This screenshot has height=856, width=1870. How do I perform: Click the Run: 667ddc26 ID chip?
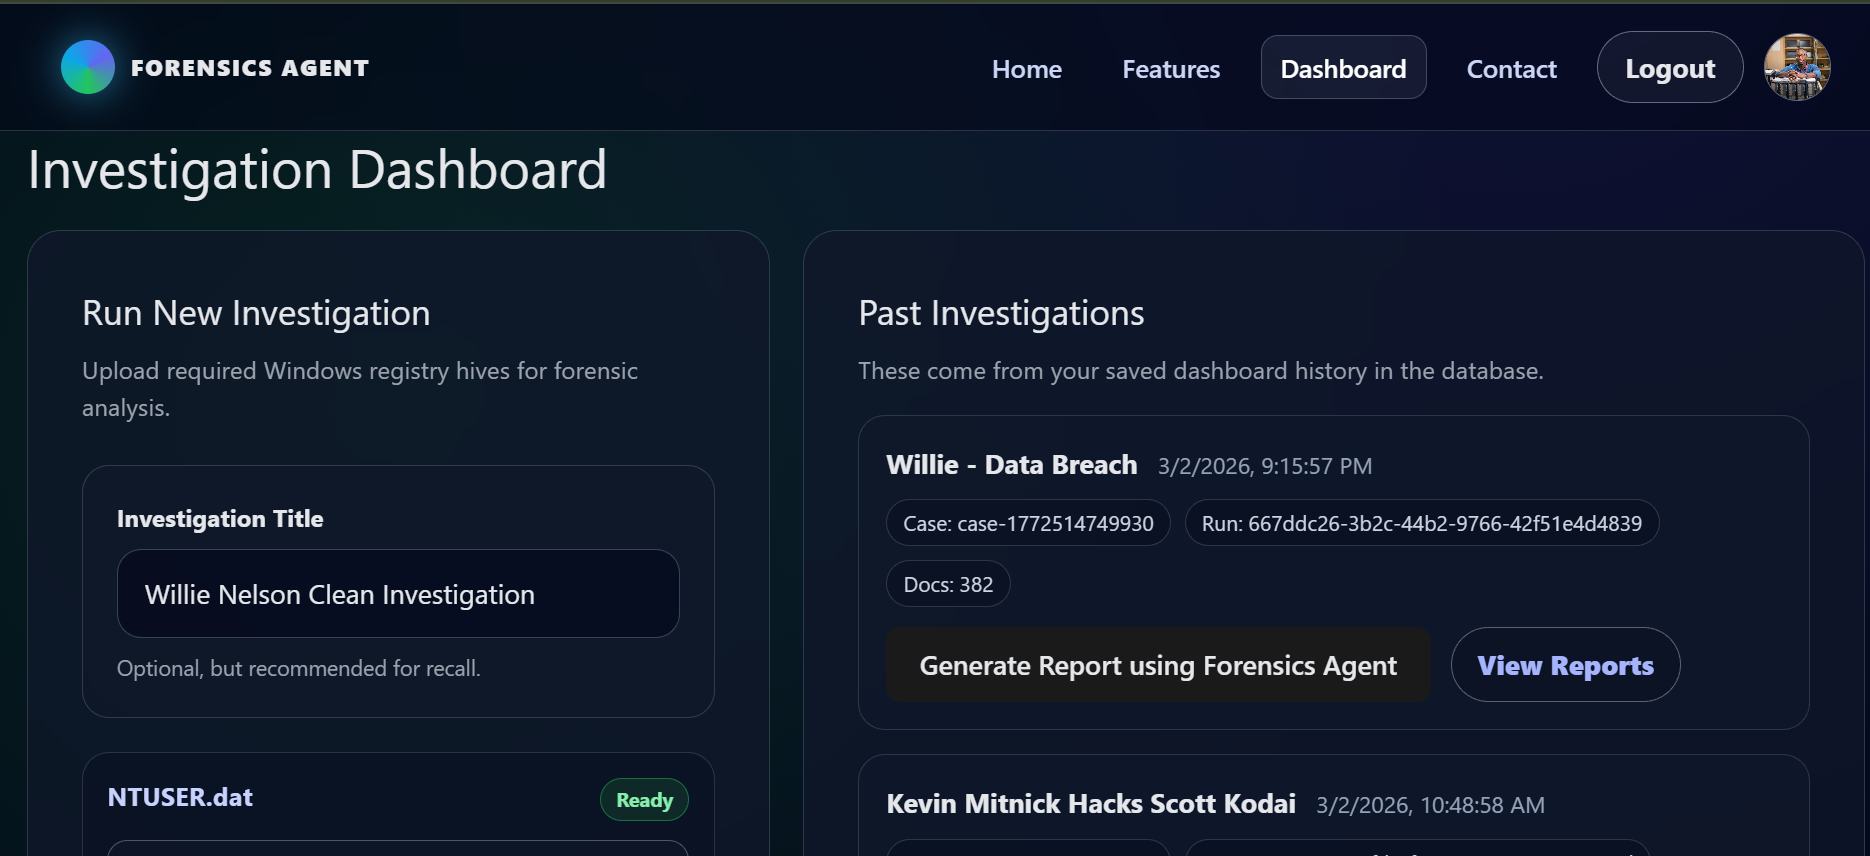[x=1421, y=523]
